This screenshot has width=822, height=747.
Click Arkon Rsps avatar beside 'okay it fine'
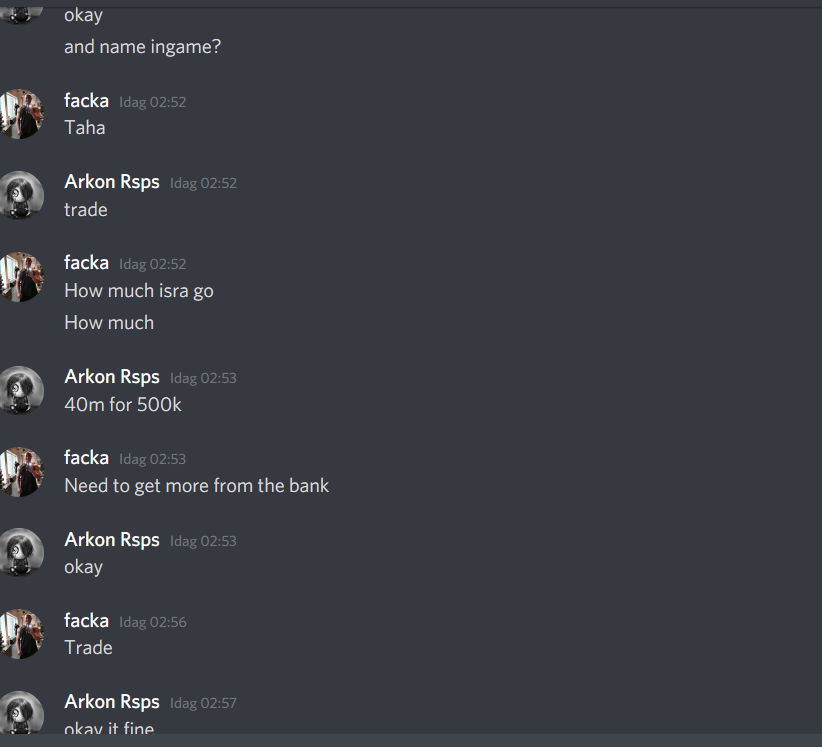pos(20,713)
